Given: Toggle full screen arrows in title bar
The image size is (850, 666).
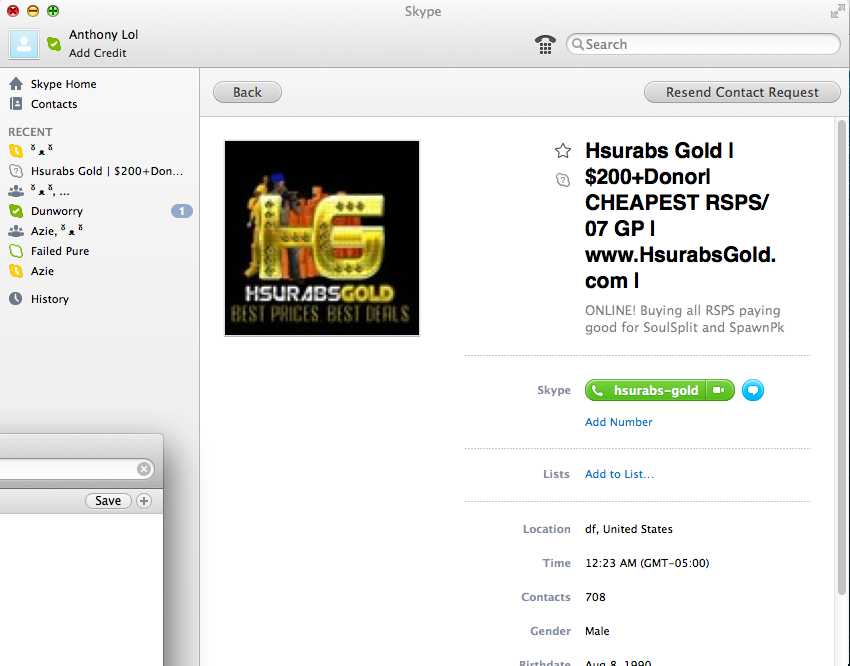Looking at the screenshot, I should [x=837, y=11].
